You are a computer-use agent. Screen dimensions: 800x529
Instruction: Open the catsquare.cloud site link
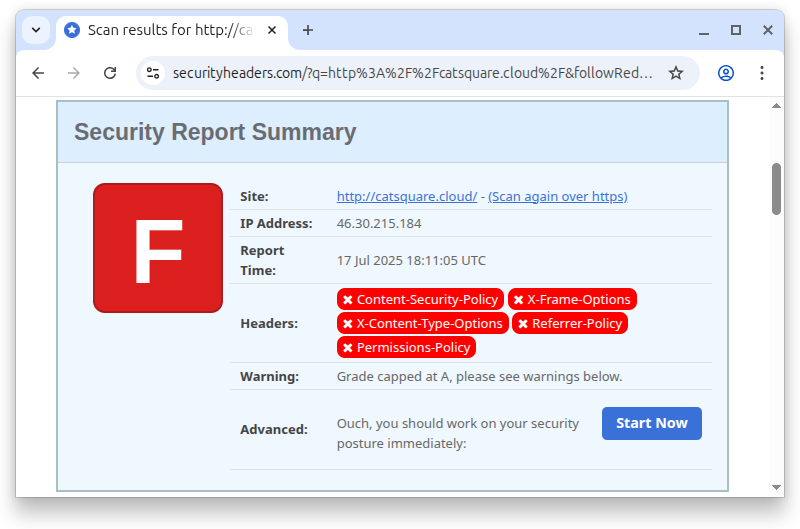click(x=406, y=197)
